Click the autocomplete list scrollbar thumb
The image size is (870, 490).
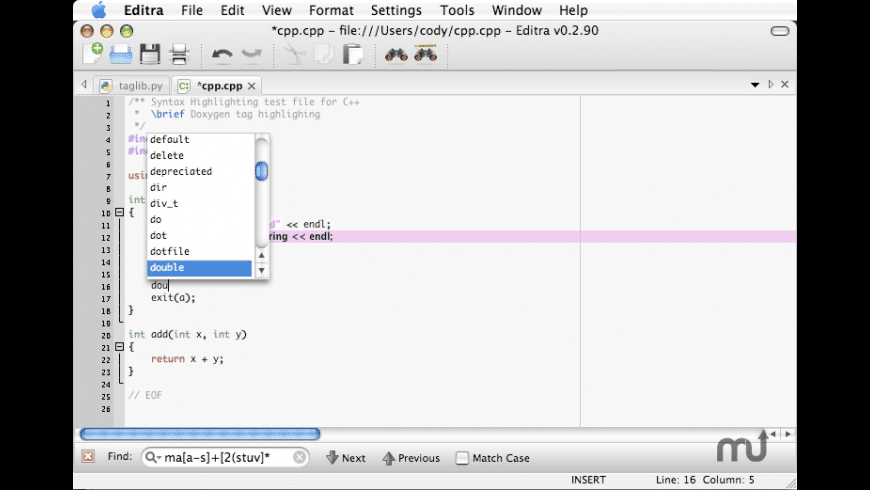(261, 171)
